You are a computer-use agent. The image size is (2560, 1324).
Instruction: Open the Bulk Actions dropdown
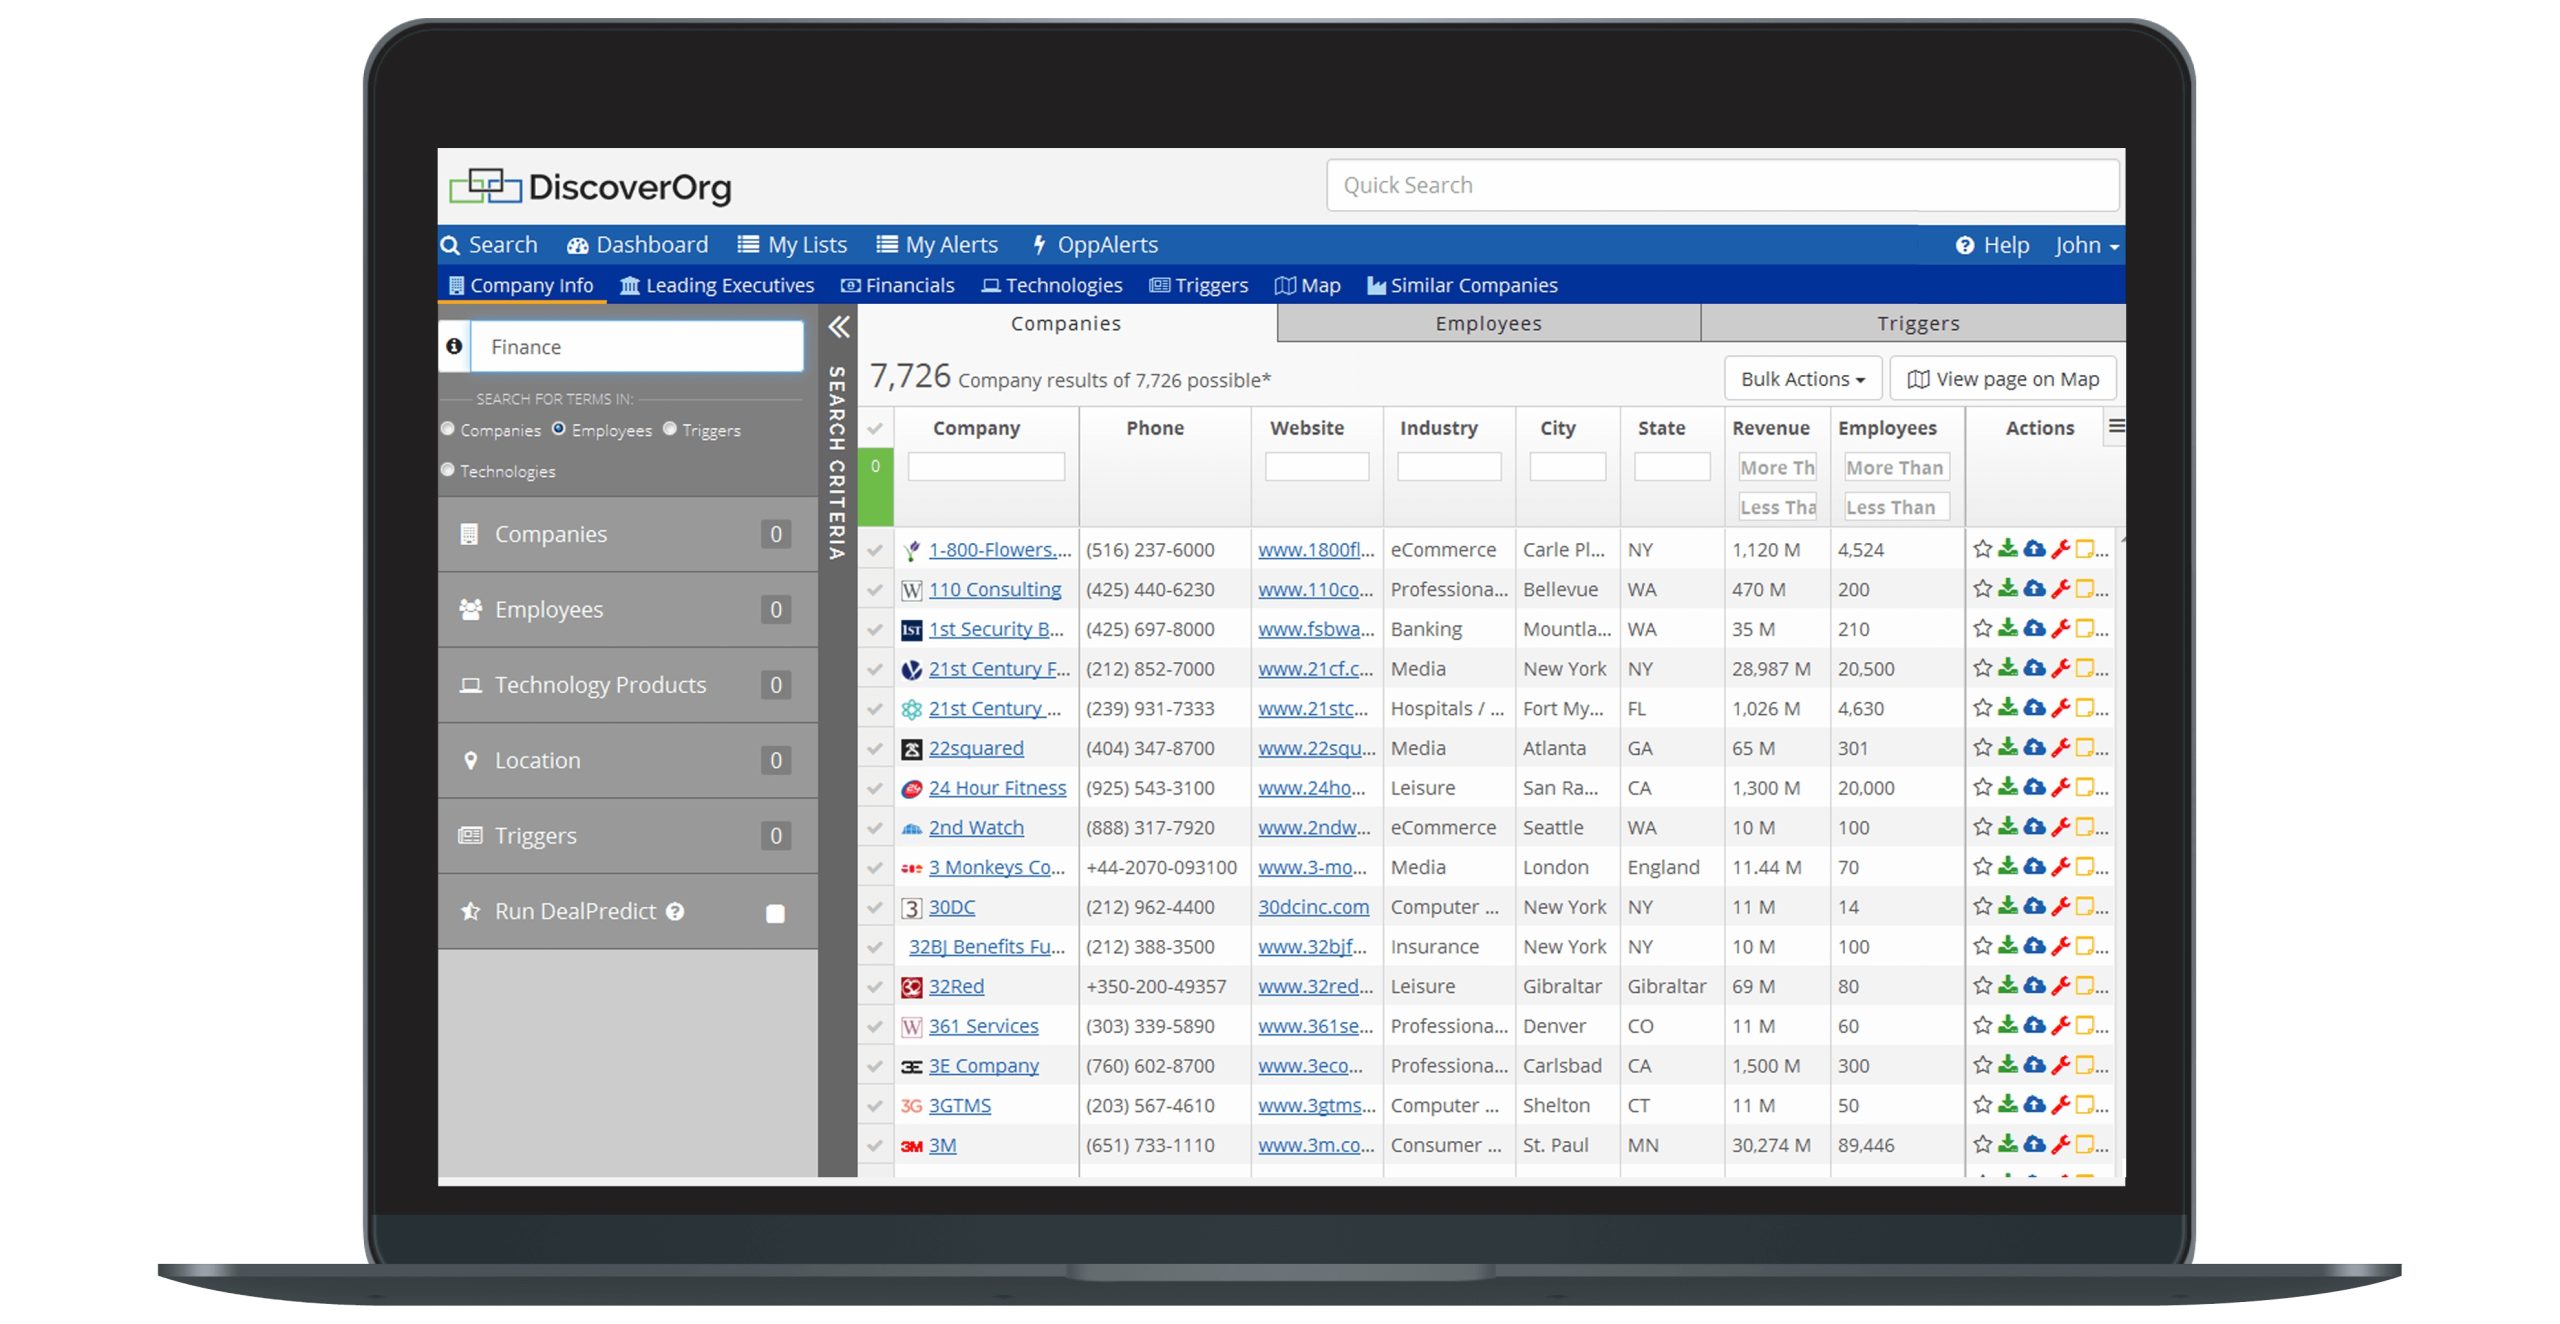[1802, 379]
